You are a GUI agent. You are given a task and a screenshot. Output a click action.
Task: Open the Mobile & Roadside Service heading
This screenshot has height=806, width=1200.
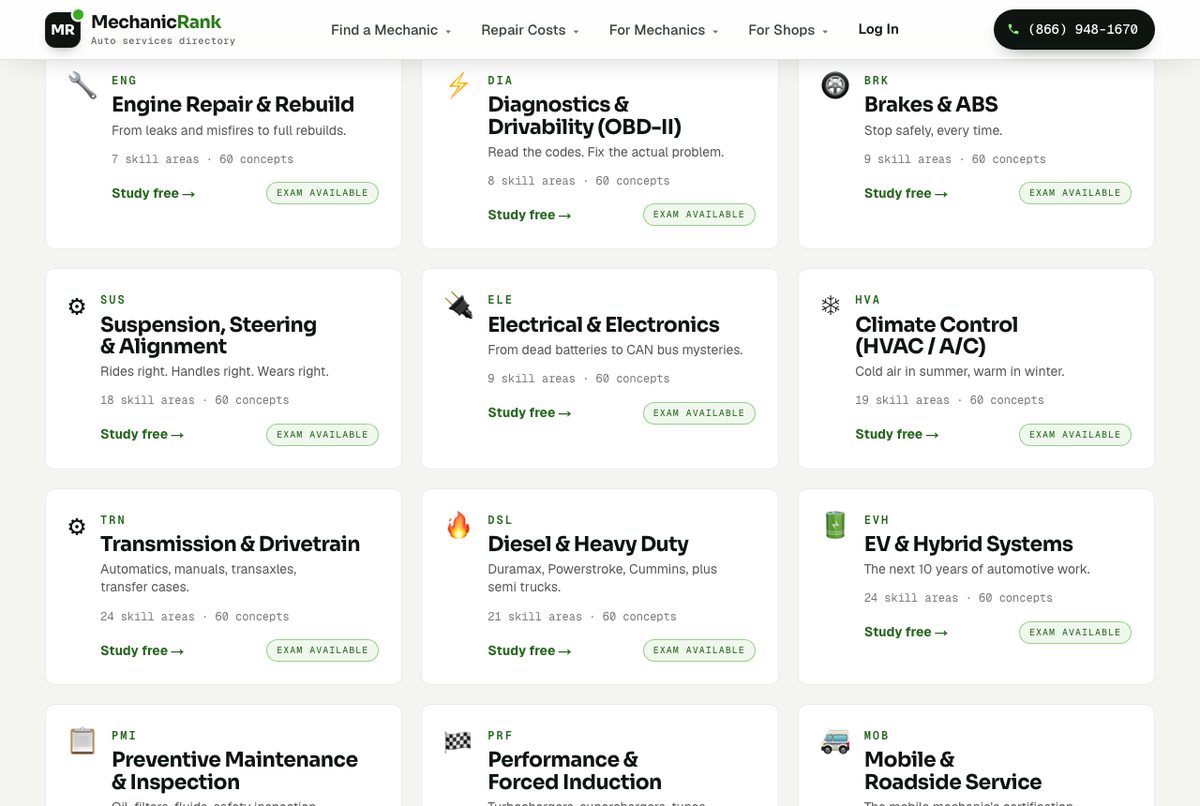953,770
